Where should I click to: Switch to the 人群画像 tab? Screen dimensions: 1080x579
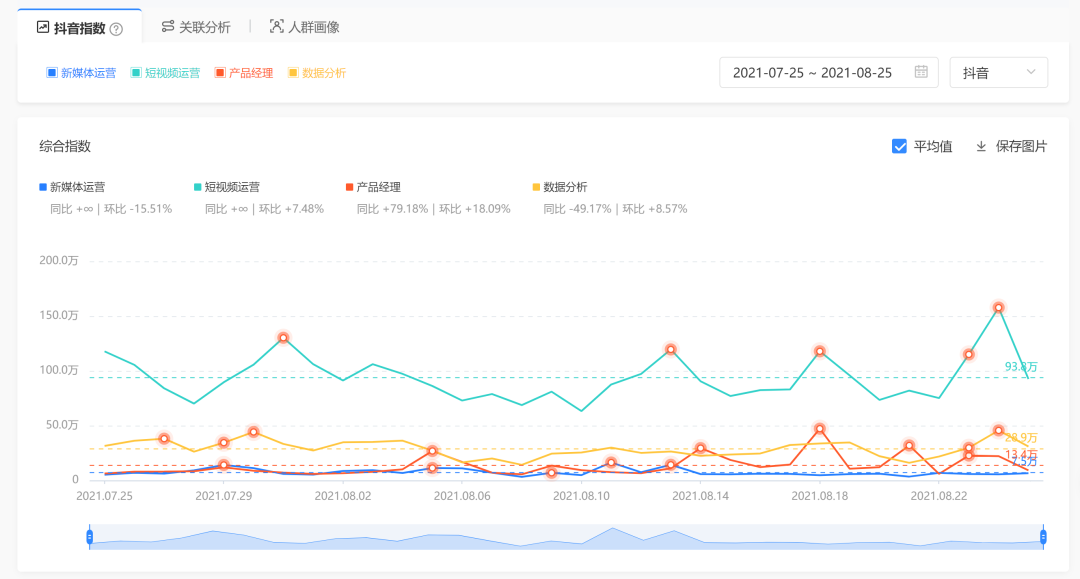click(304, 27)
